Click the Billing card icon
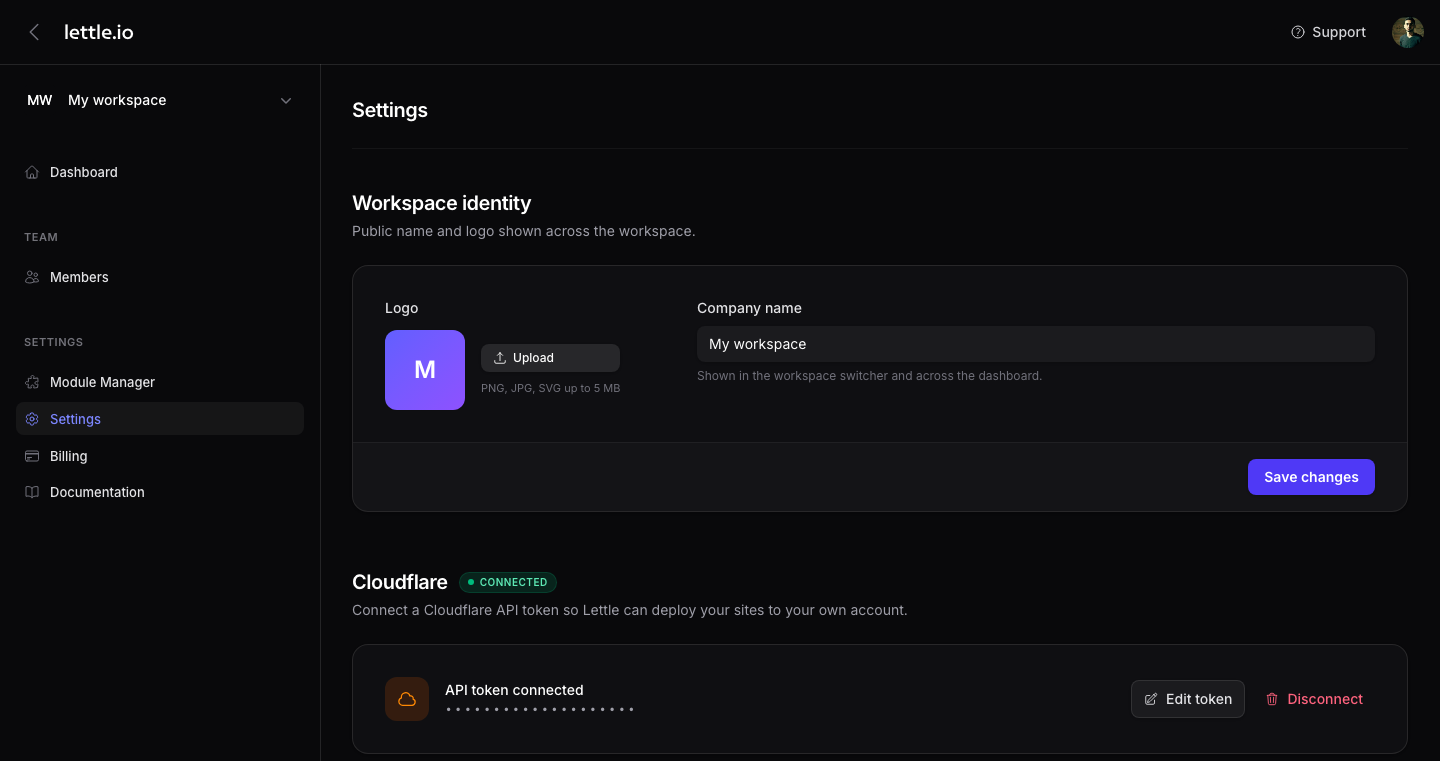The image size is (1440, 761). (32, 456)
